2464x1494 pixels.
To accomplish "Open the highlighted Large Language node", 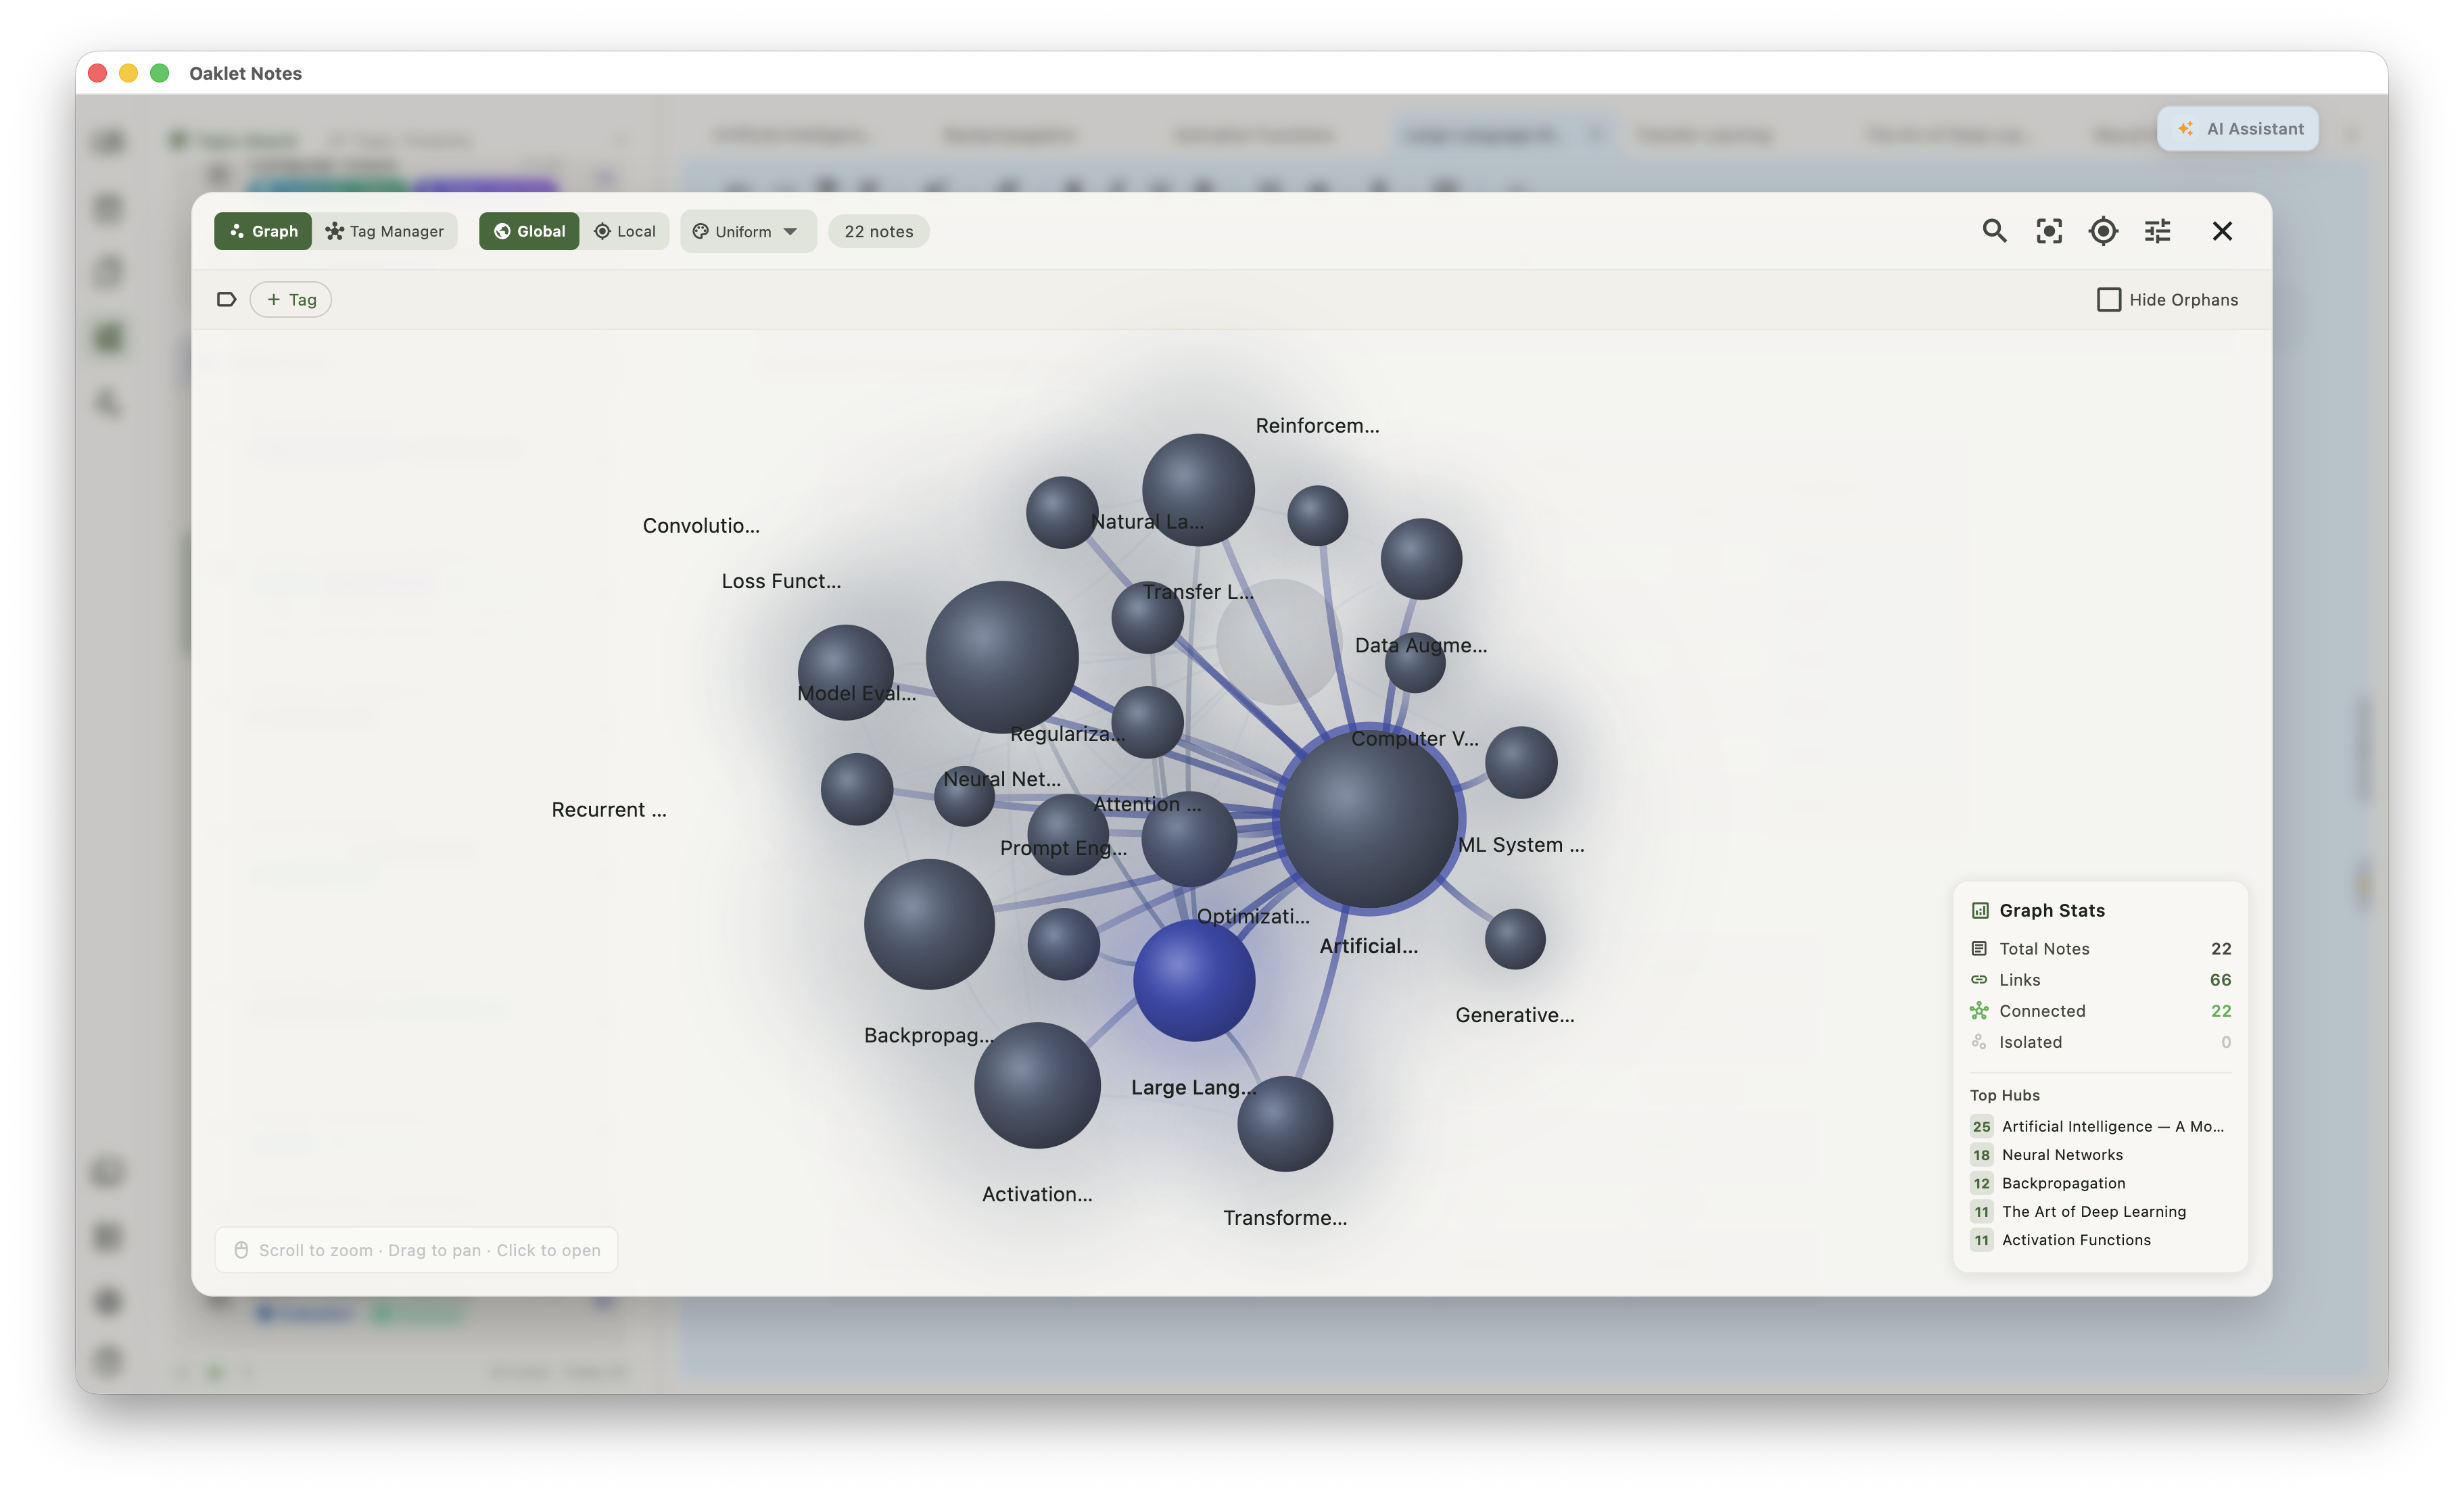I will point(1195,981).
